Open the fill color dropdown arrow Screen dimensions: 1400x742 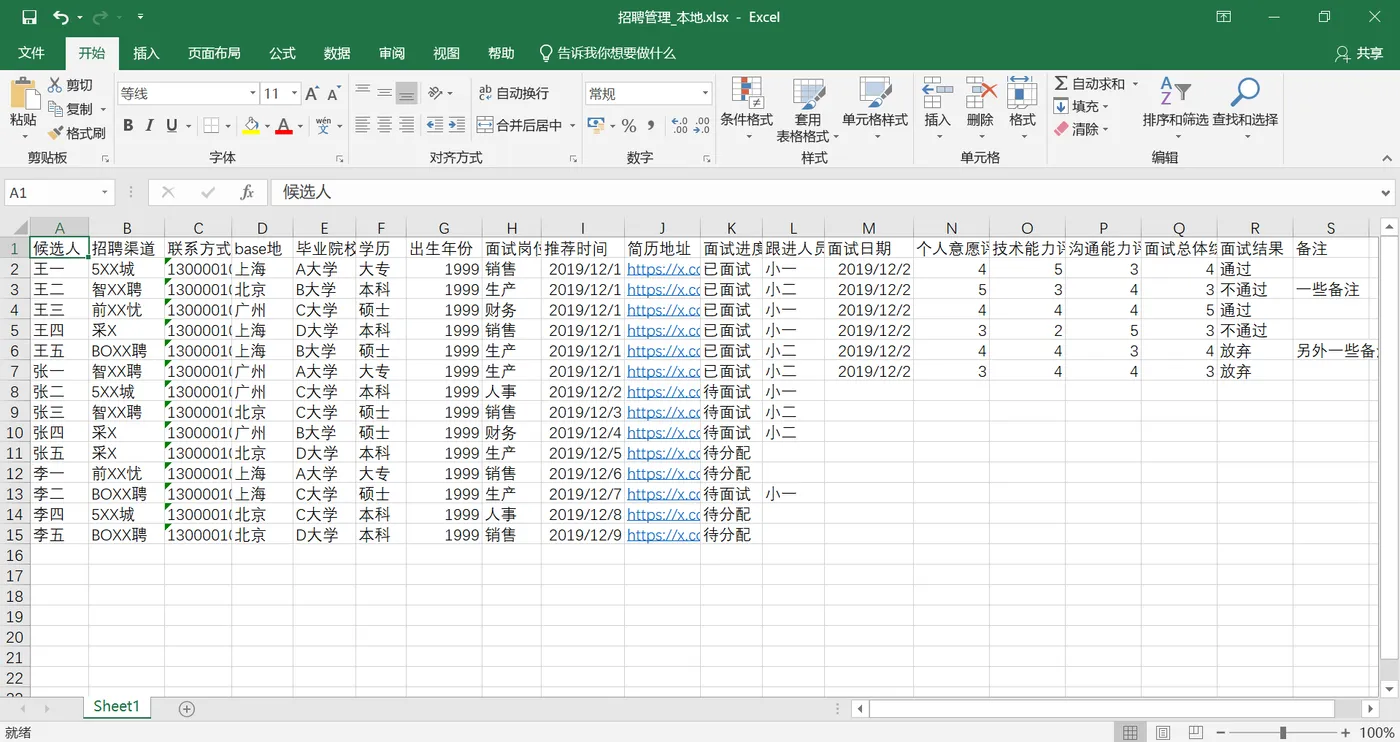click(267, 126)
